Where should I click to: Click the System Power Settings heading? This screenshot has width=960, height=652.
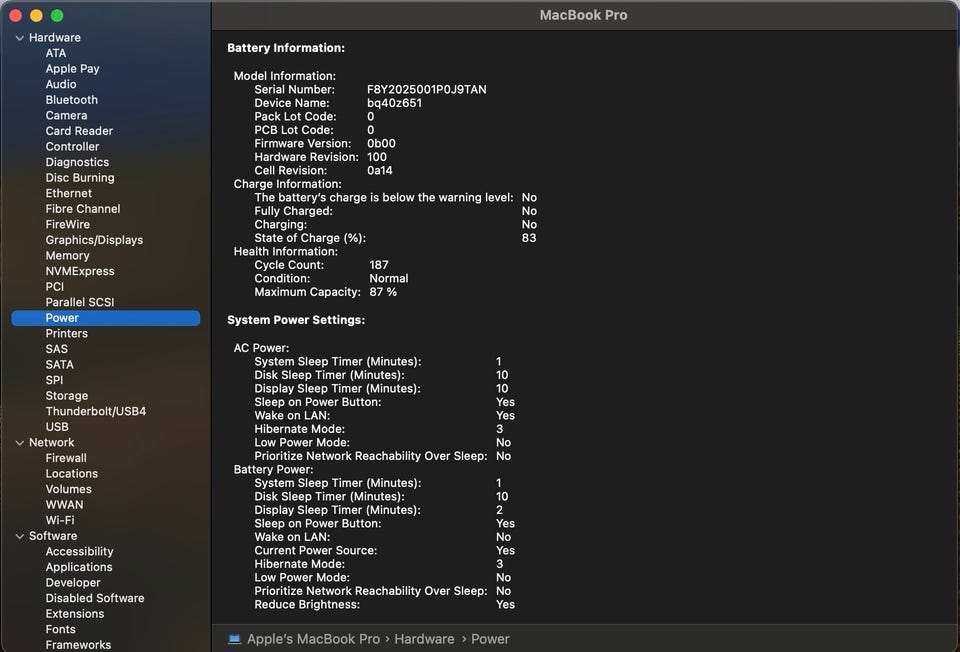(296, 320)
